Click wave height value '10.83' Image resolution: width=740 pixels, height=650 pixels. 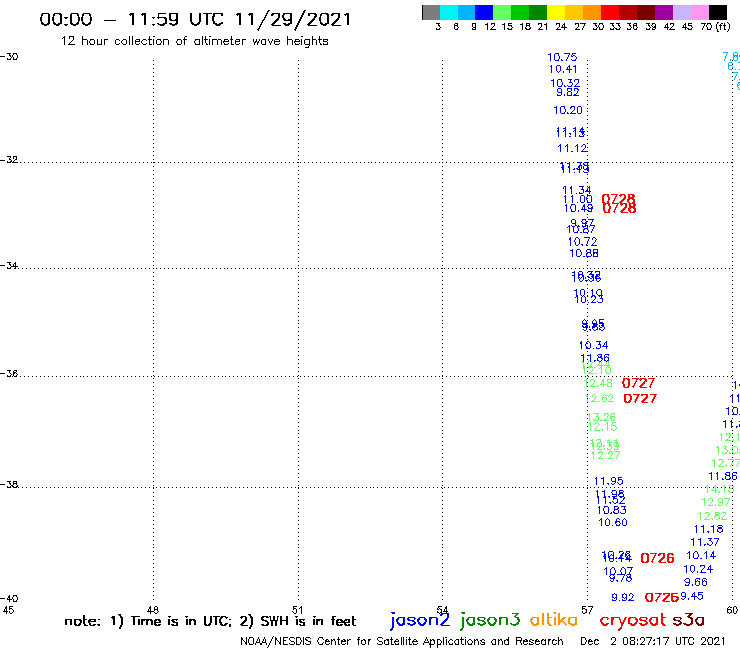click(612, 510)
